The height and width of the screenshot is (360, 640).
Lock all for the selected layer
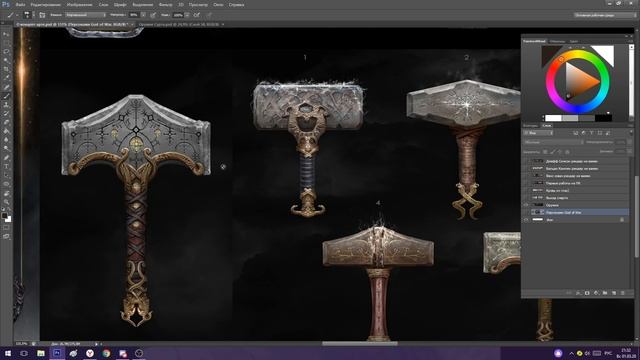[567, 152]
